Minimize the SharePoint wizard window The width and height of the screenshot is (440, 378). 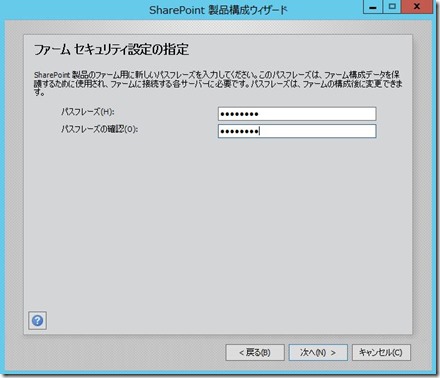pos(373,7)
